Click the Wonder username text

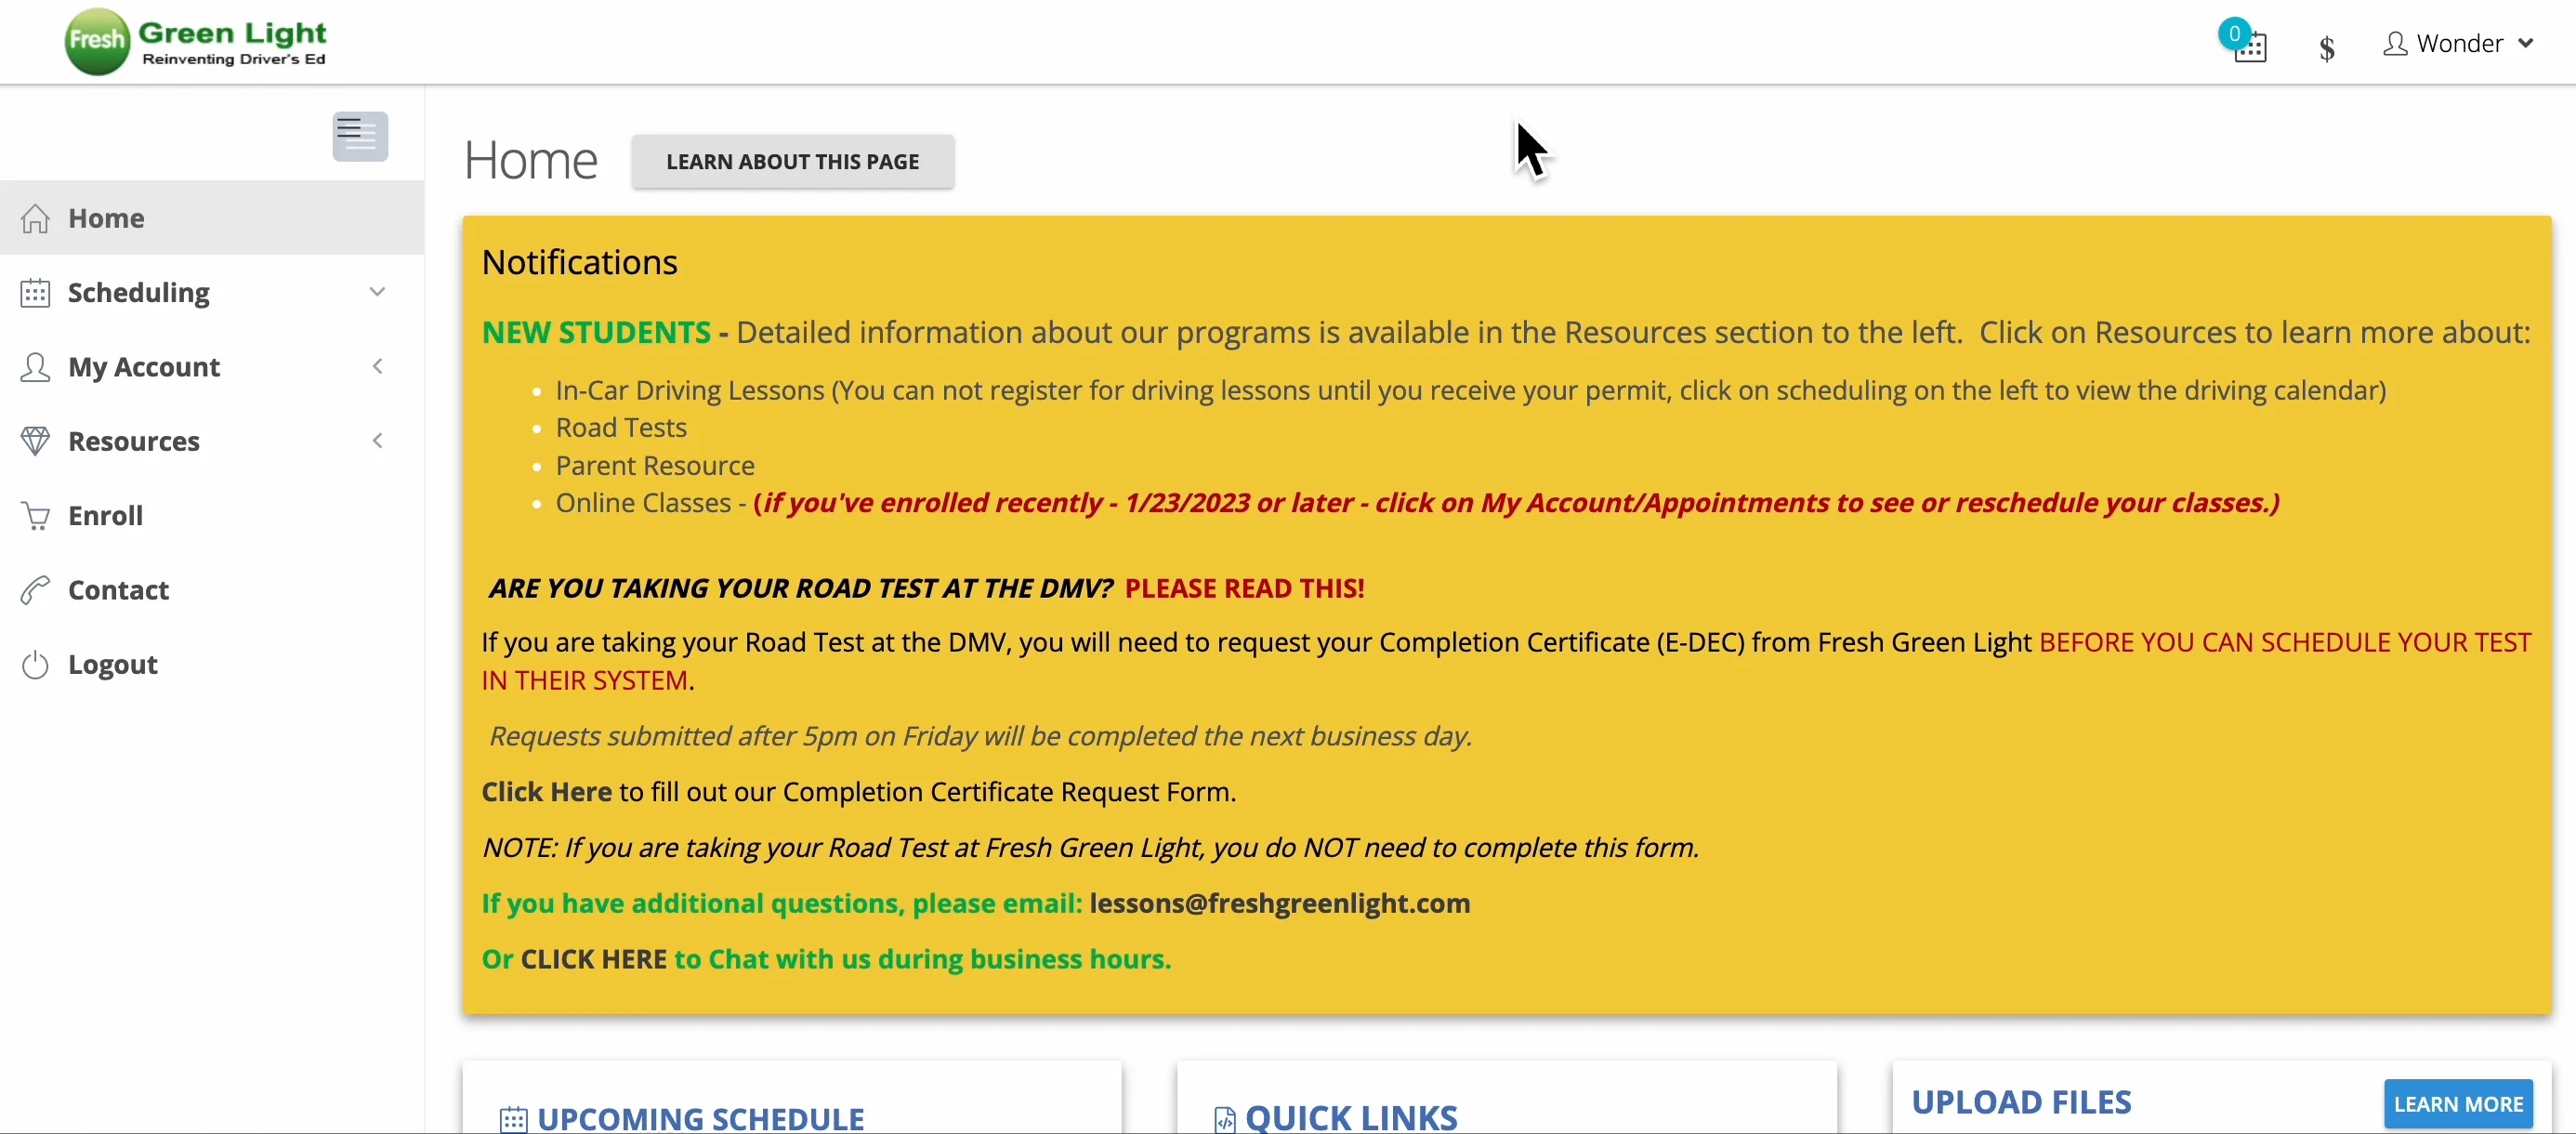pyautogui.click(x=2459, y=43)
